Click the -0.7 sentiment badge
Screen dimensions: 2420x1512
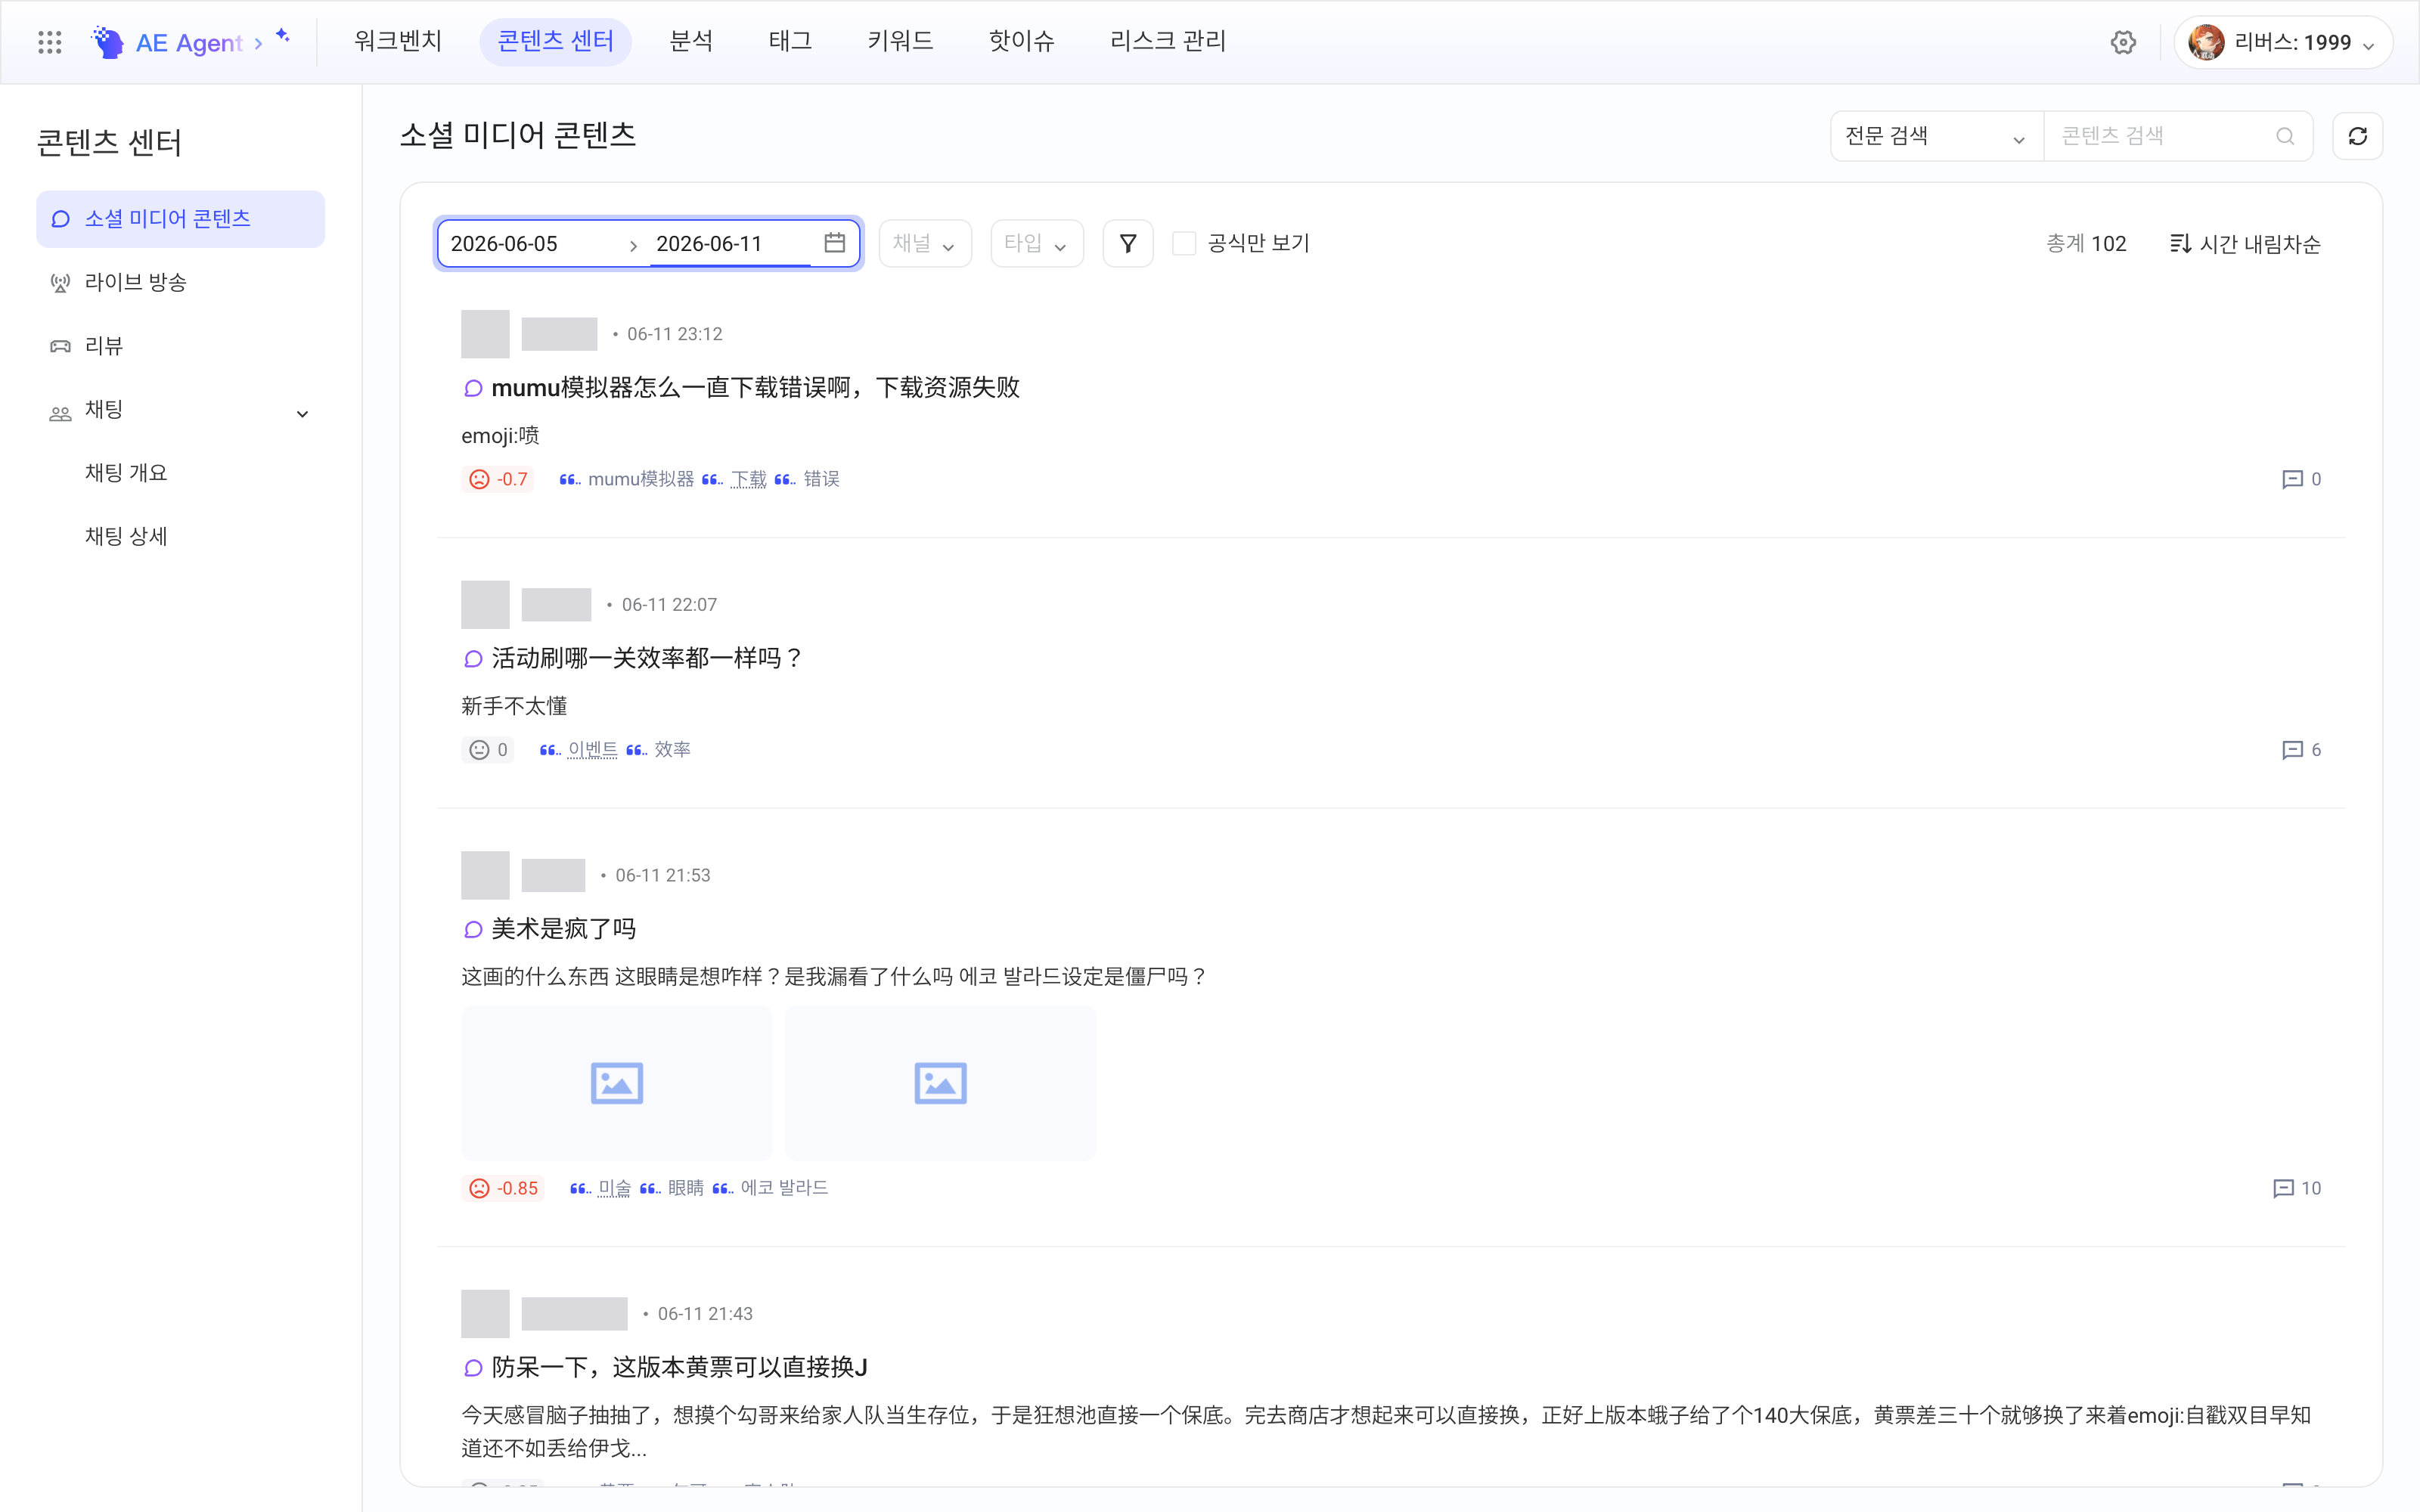[498, 479]
